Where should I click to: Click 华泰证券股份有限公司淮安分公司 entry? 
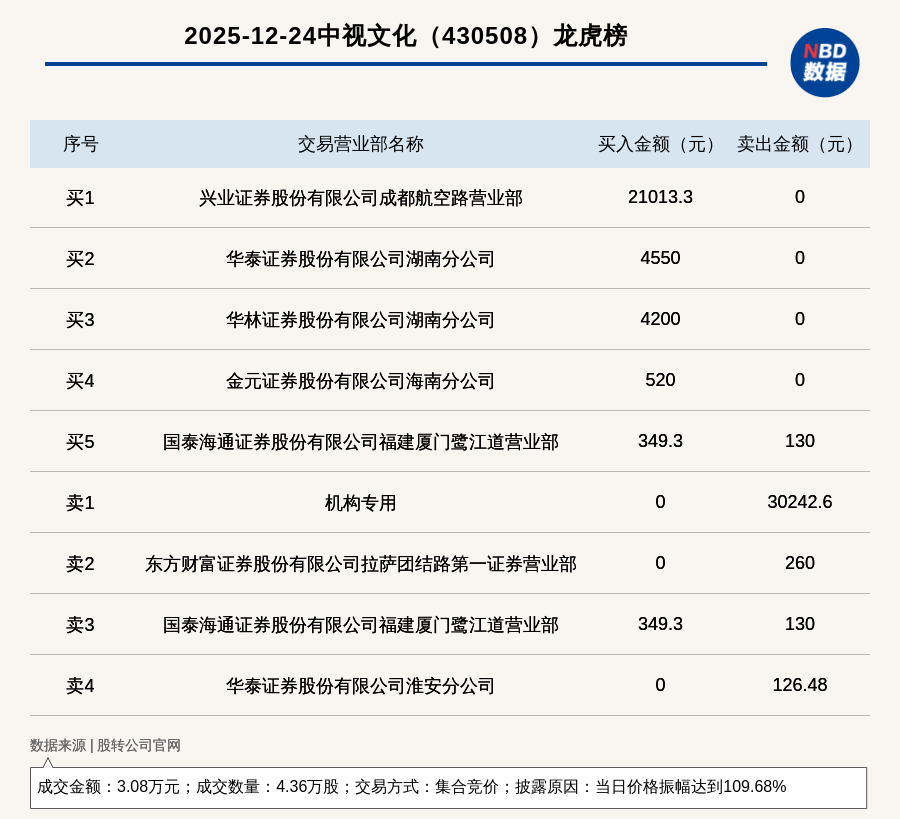coord(360,686)
